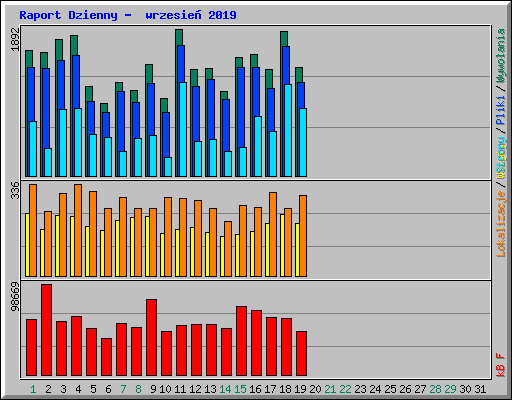
Task: Click the dark green Wywołania bar top for day 11
Action: click(x=179, y=37)
